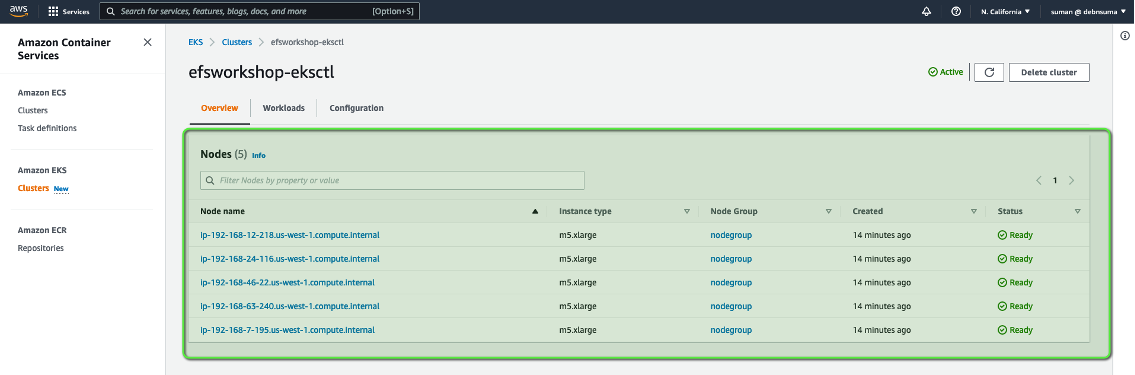The width and height of the screenshot is (1135, 375).
Task: Open node ip-192-168-12-218
Action: click(x=290, y=235)
